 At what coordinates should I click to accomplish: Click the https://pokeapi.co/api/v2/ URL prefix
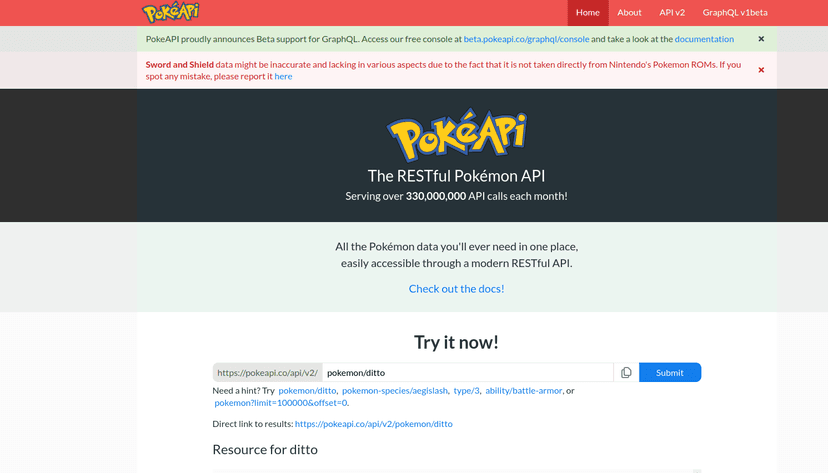point(268,373)
